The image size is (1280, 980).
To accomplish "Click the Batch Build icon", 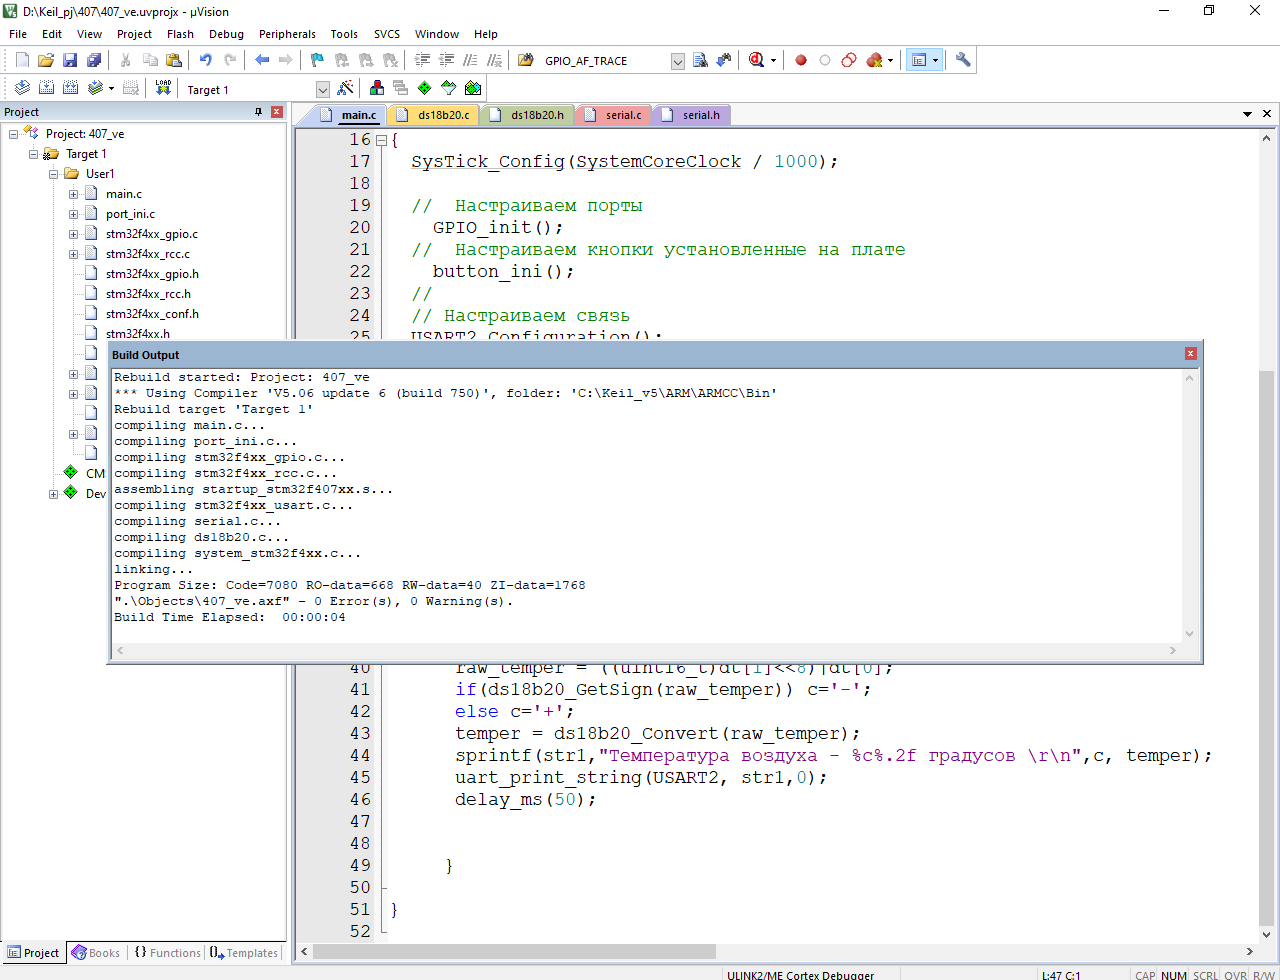I will [95, 88].
